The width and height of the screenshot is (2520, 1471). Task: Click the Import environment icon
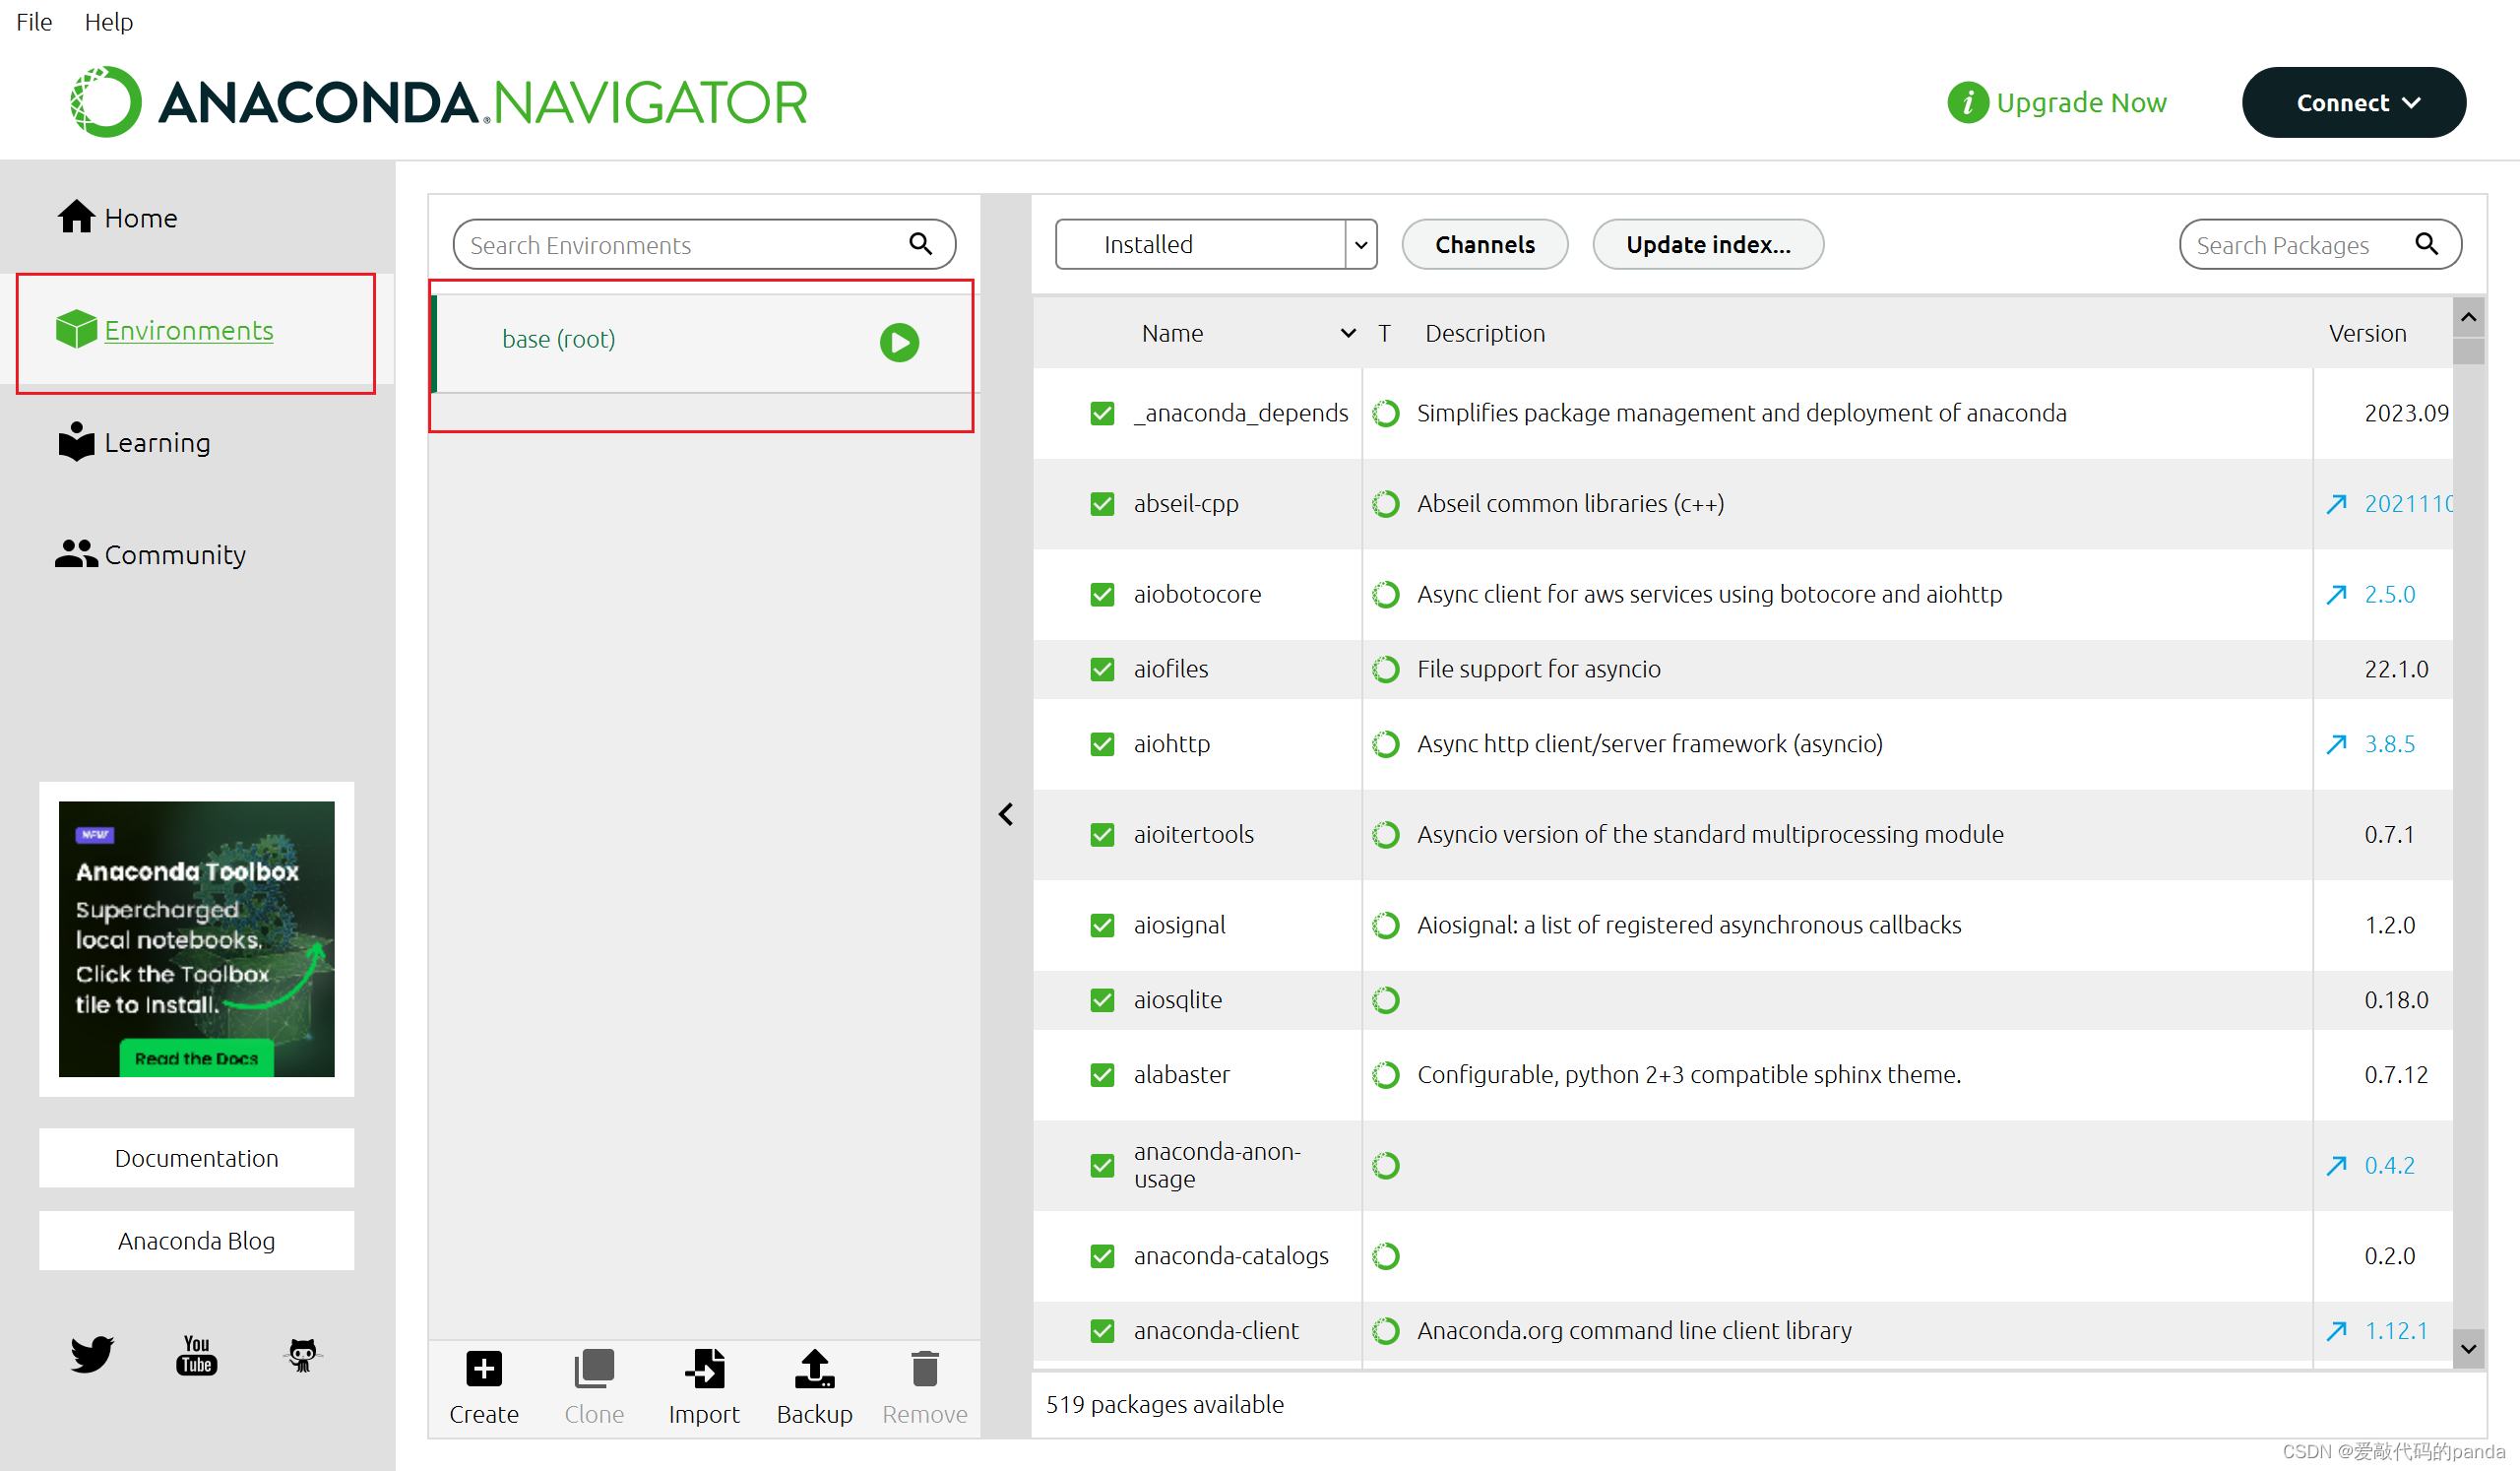click(x=704, y=1369)
